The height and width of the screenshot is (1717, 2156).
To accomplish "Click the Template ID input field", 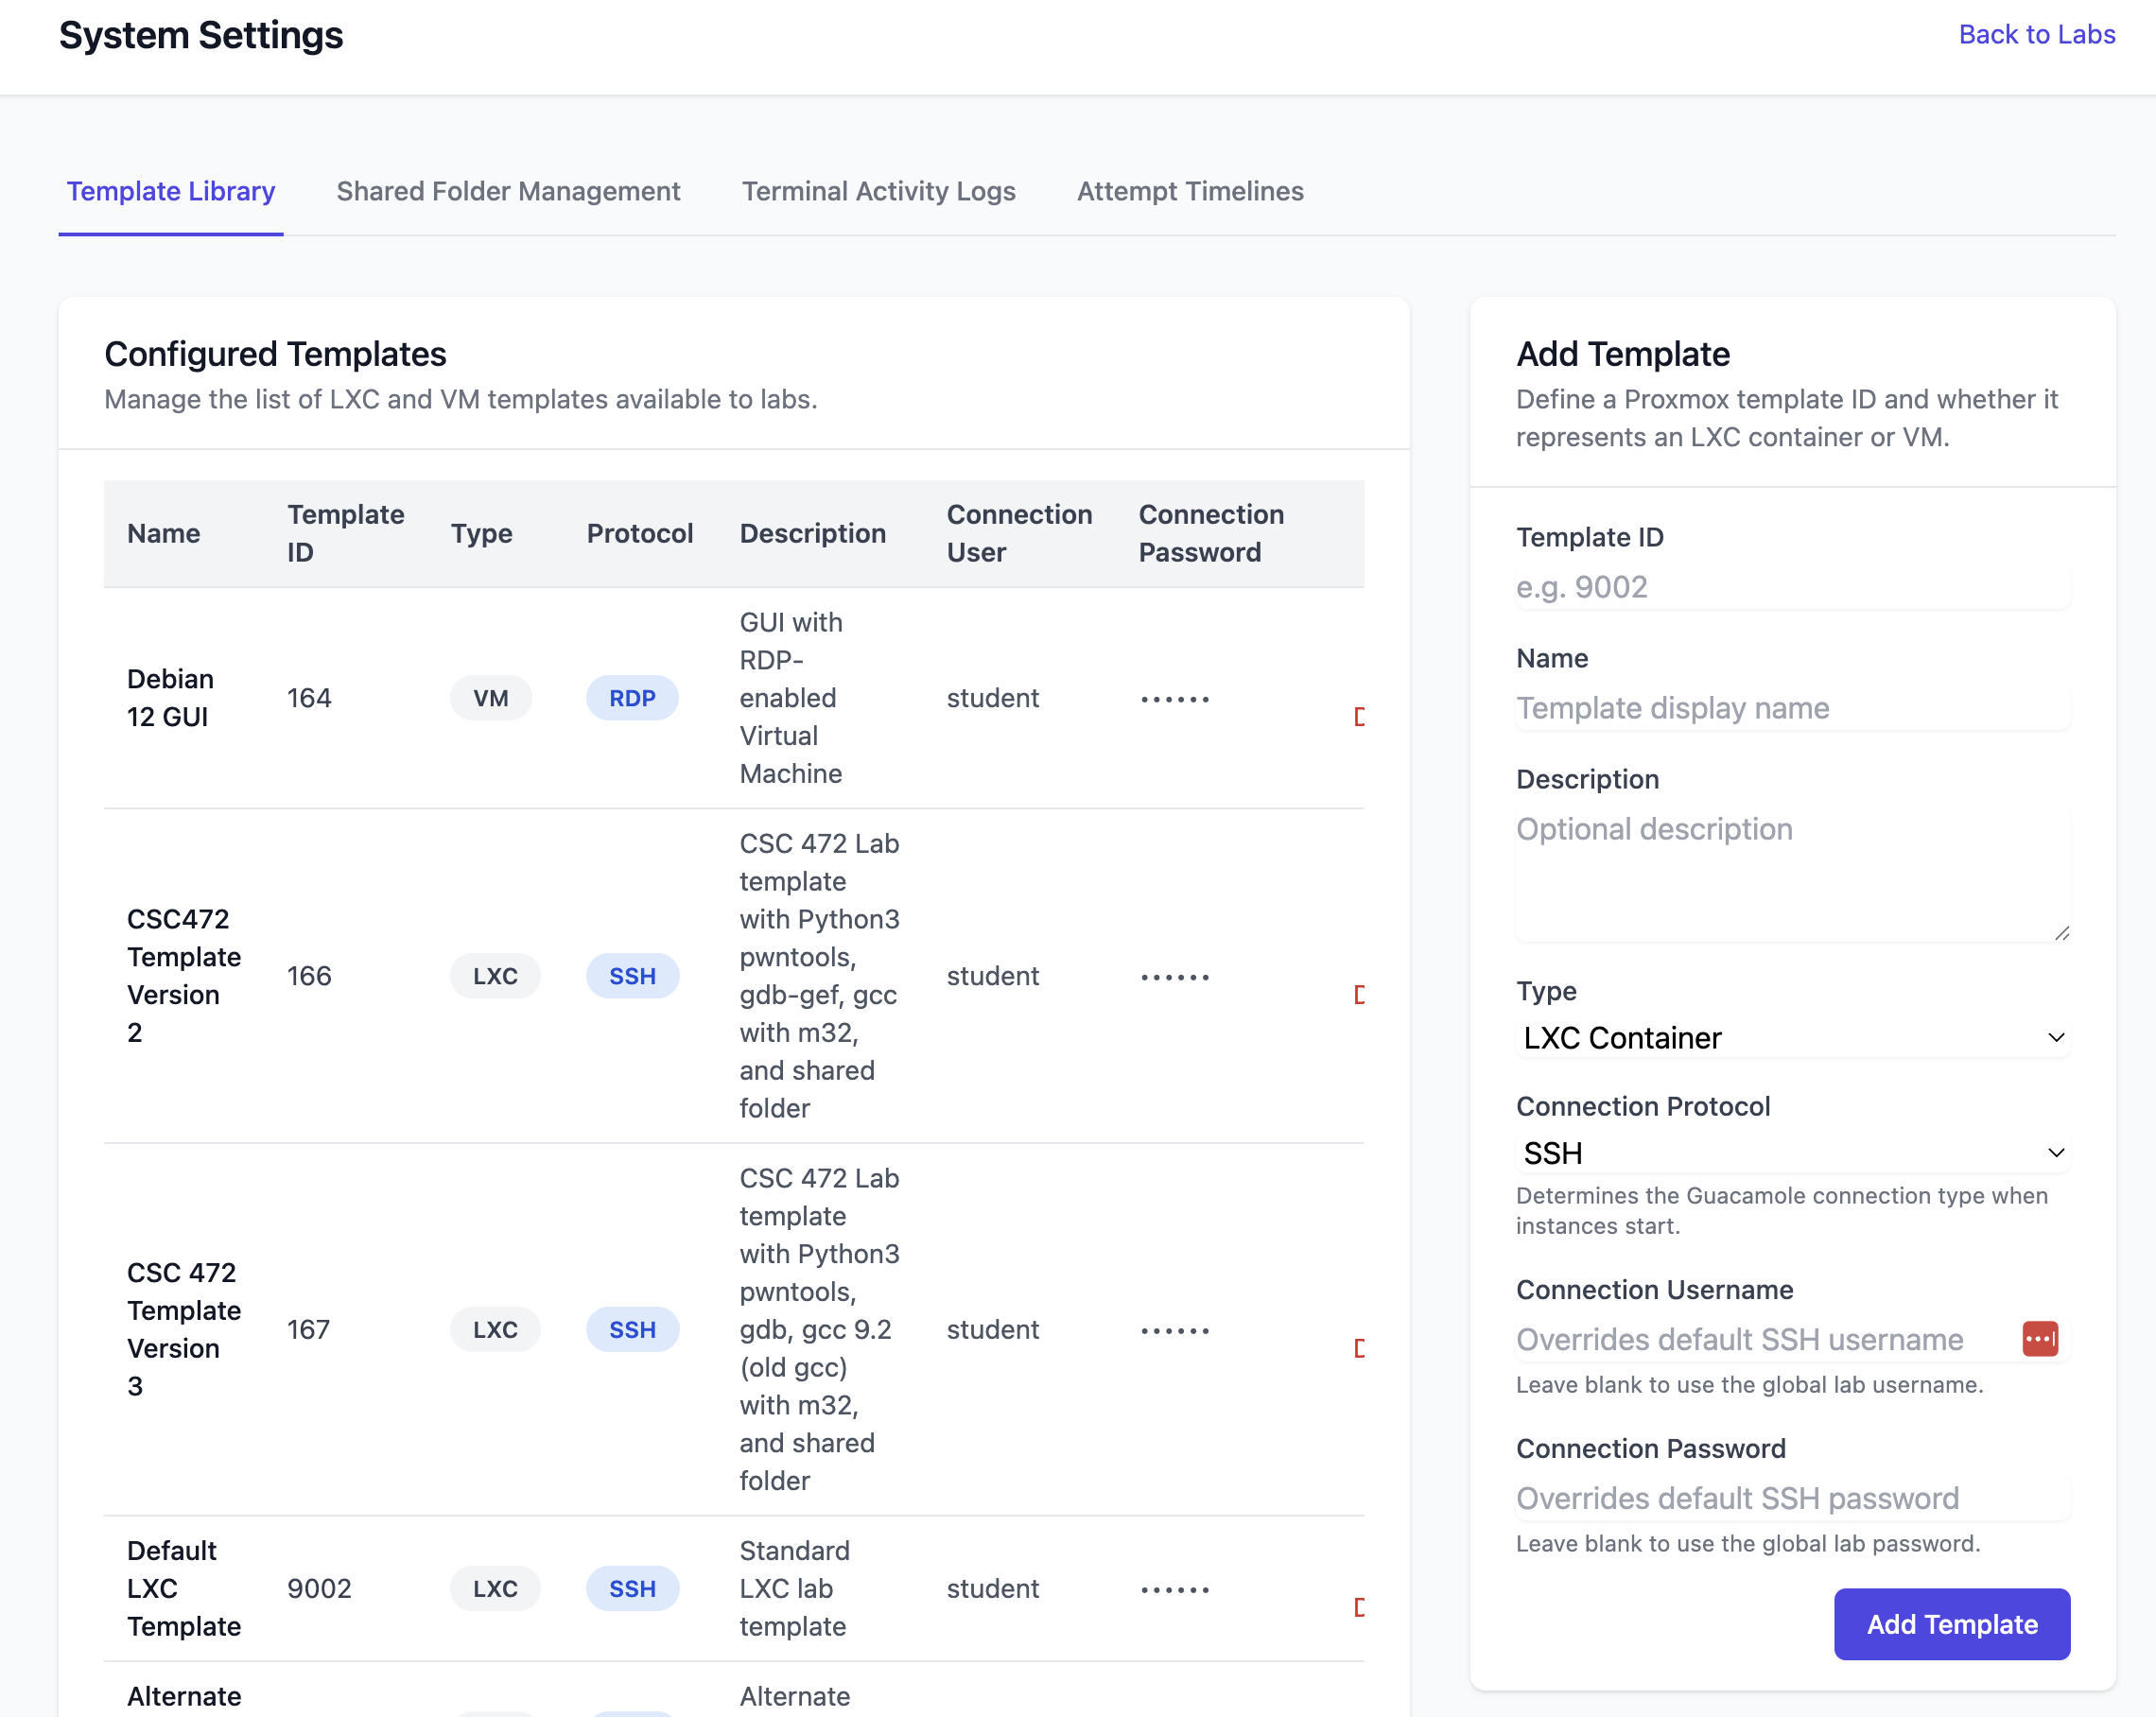I will 1792,587.
